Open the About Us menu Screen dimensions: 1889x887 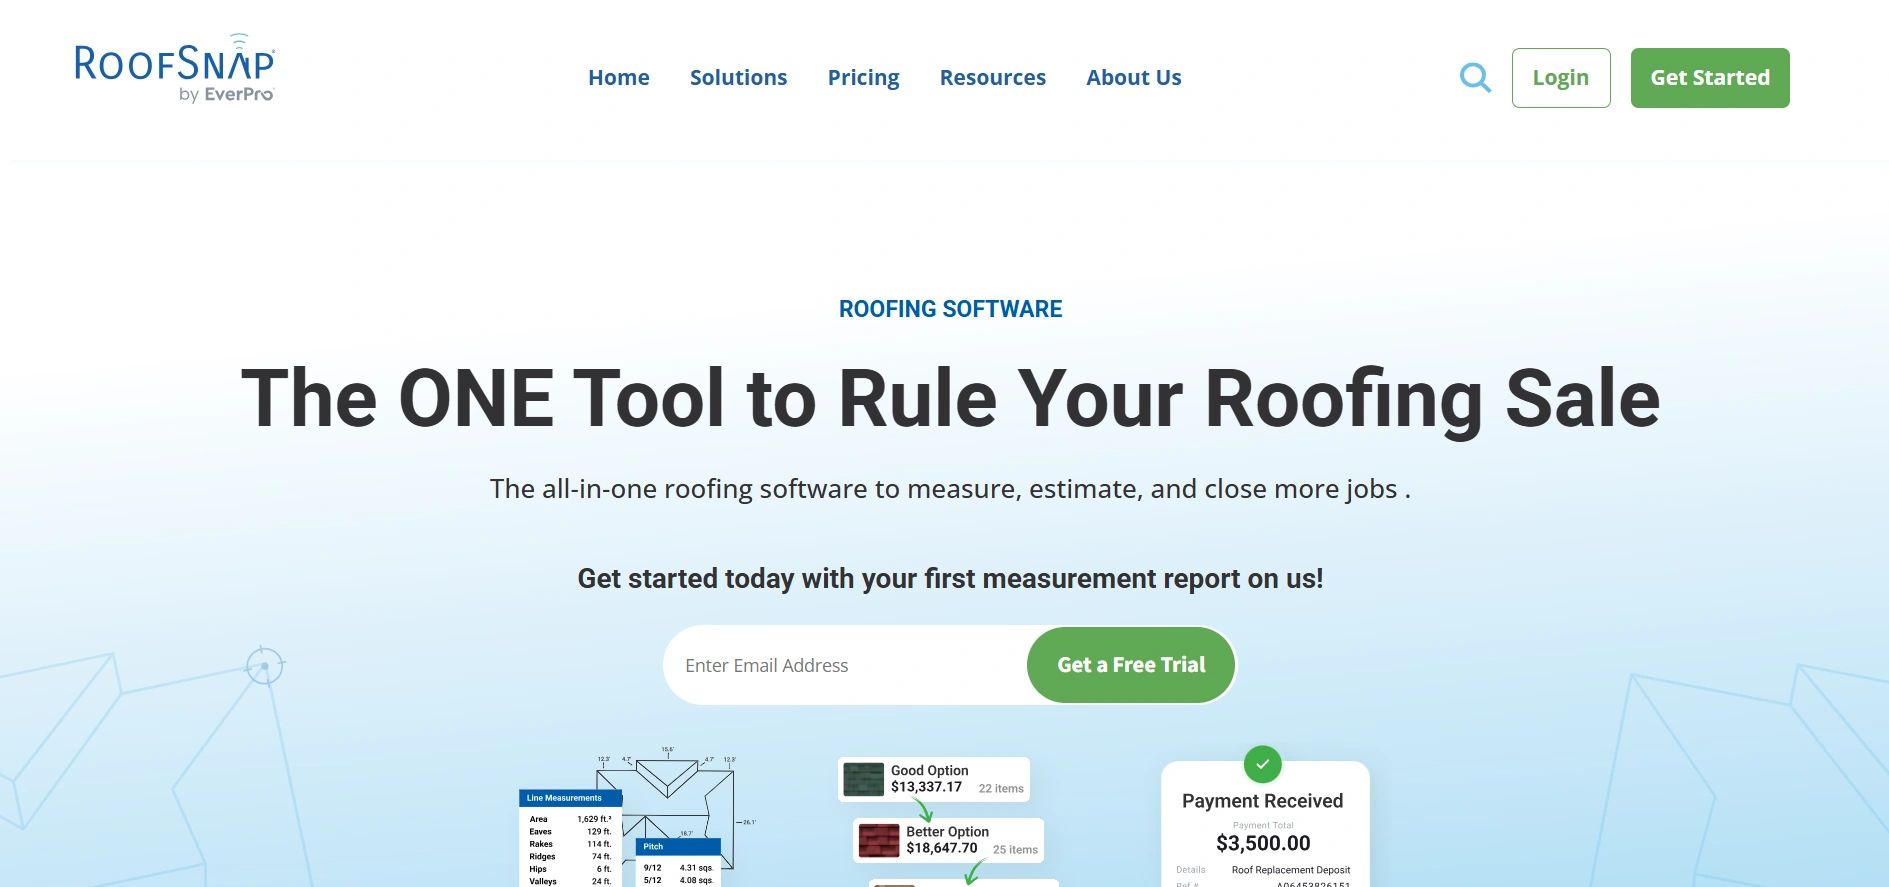[x=1134, y=78]
